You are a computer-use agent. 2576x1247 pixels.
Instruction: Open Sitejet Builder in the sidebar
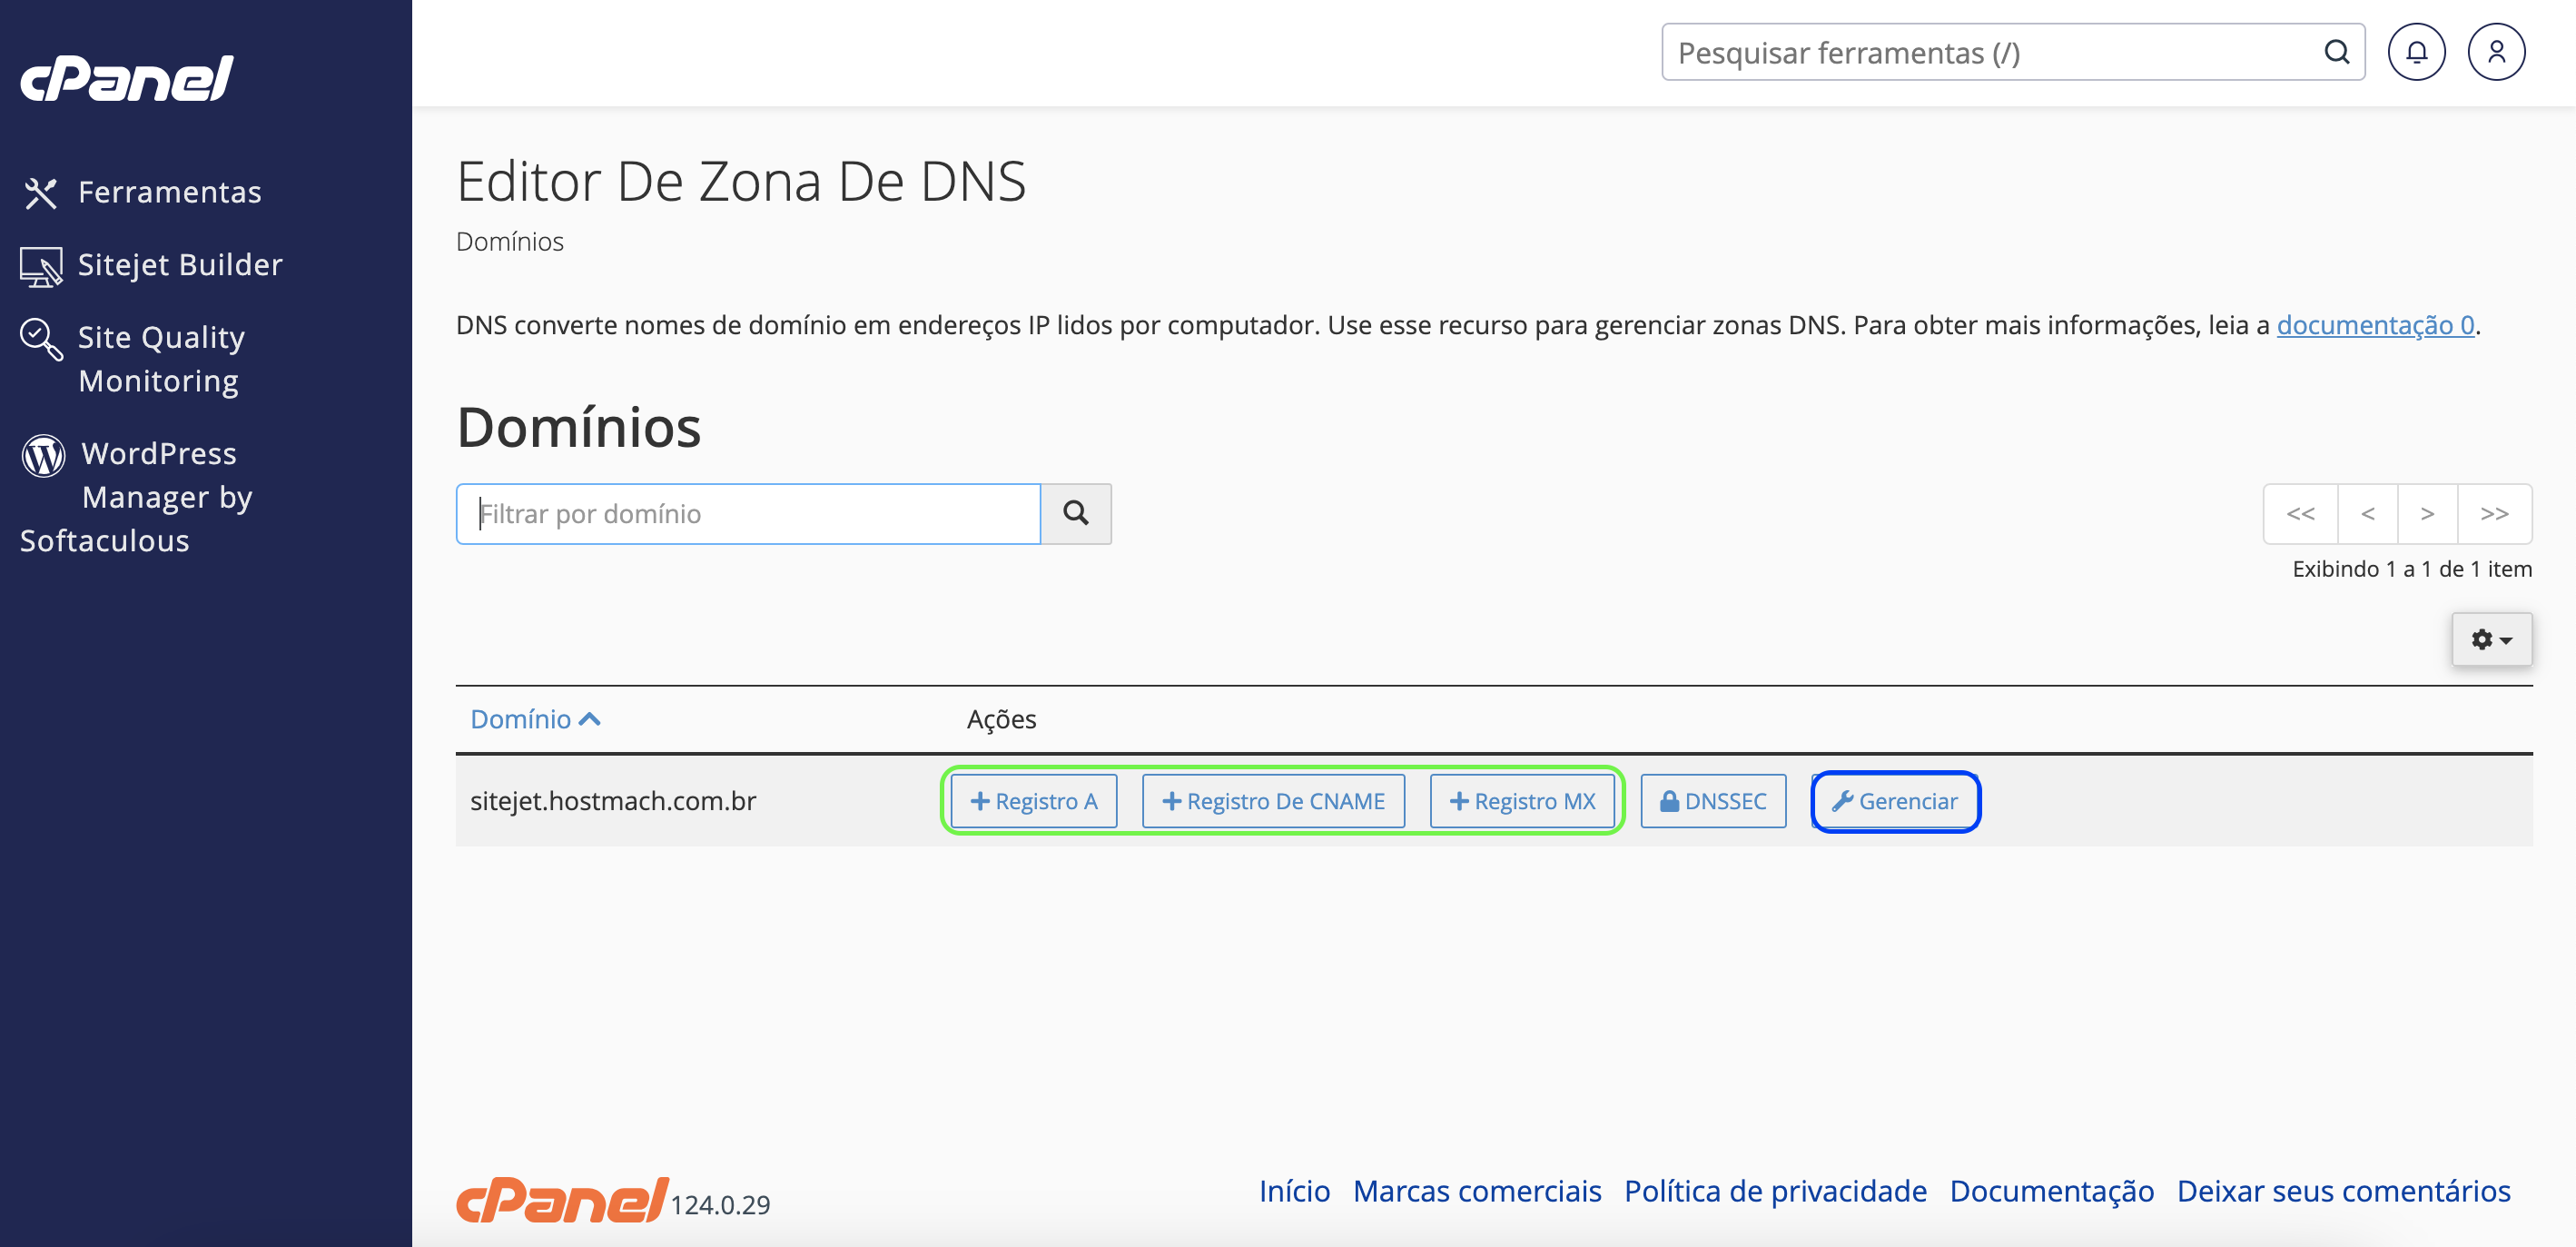[x=151, y=265]
